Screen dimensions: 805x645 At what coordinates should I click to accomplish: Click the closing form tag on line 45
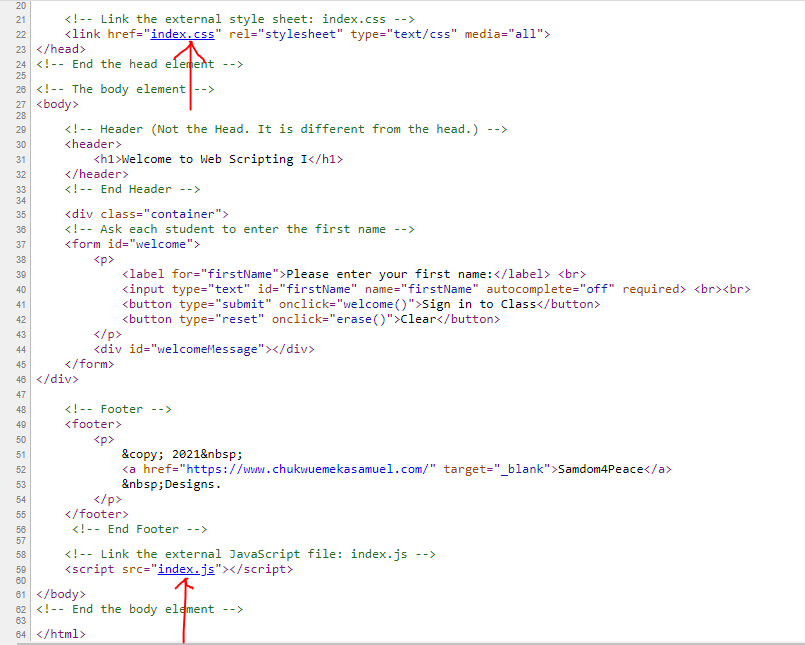click(x=89, y=365)
